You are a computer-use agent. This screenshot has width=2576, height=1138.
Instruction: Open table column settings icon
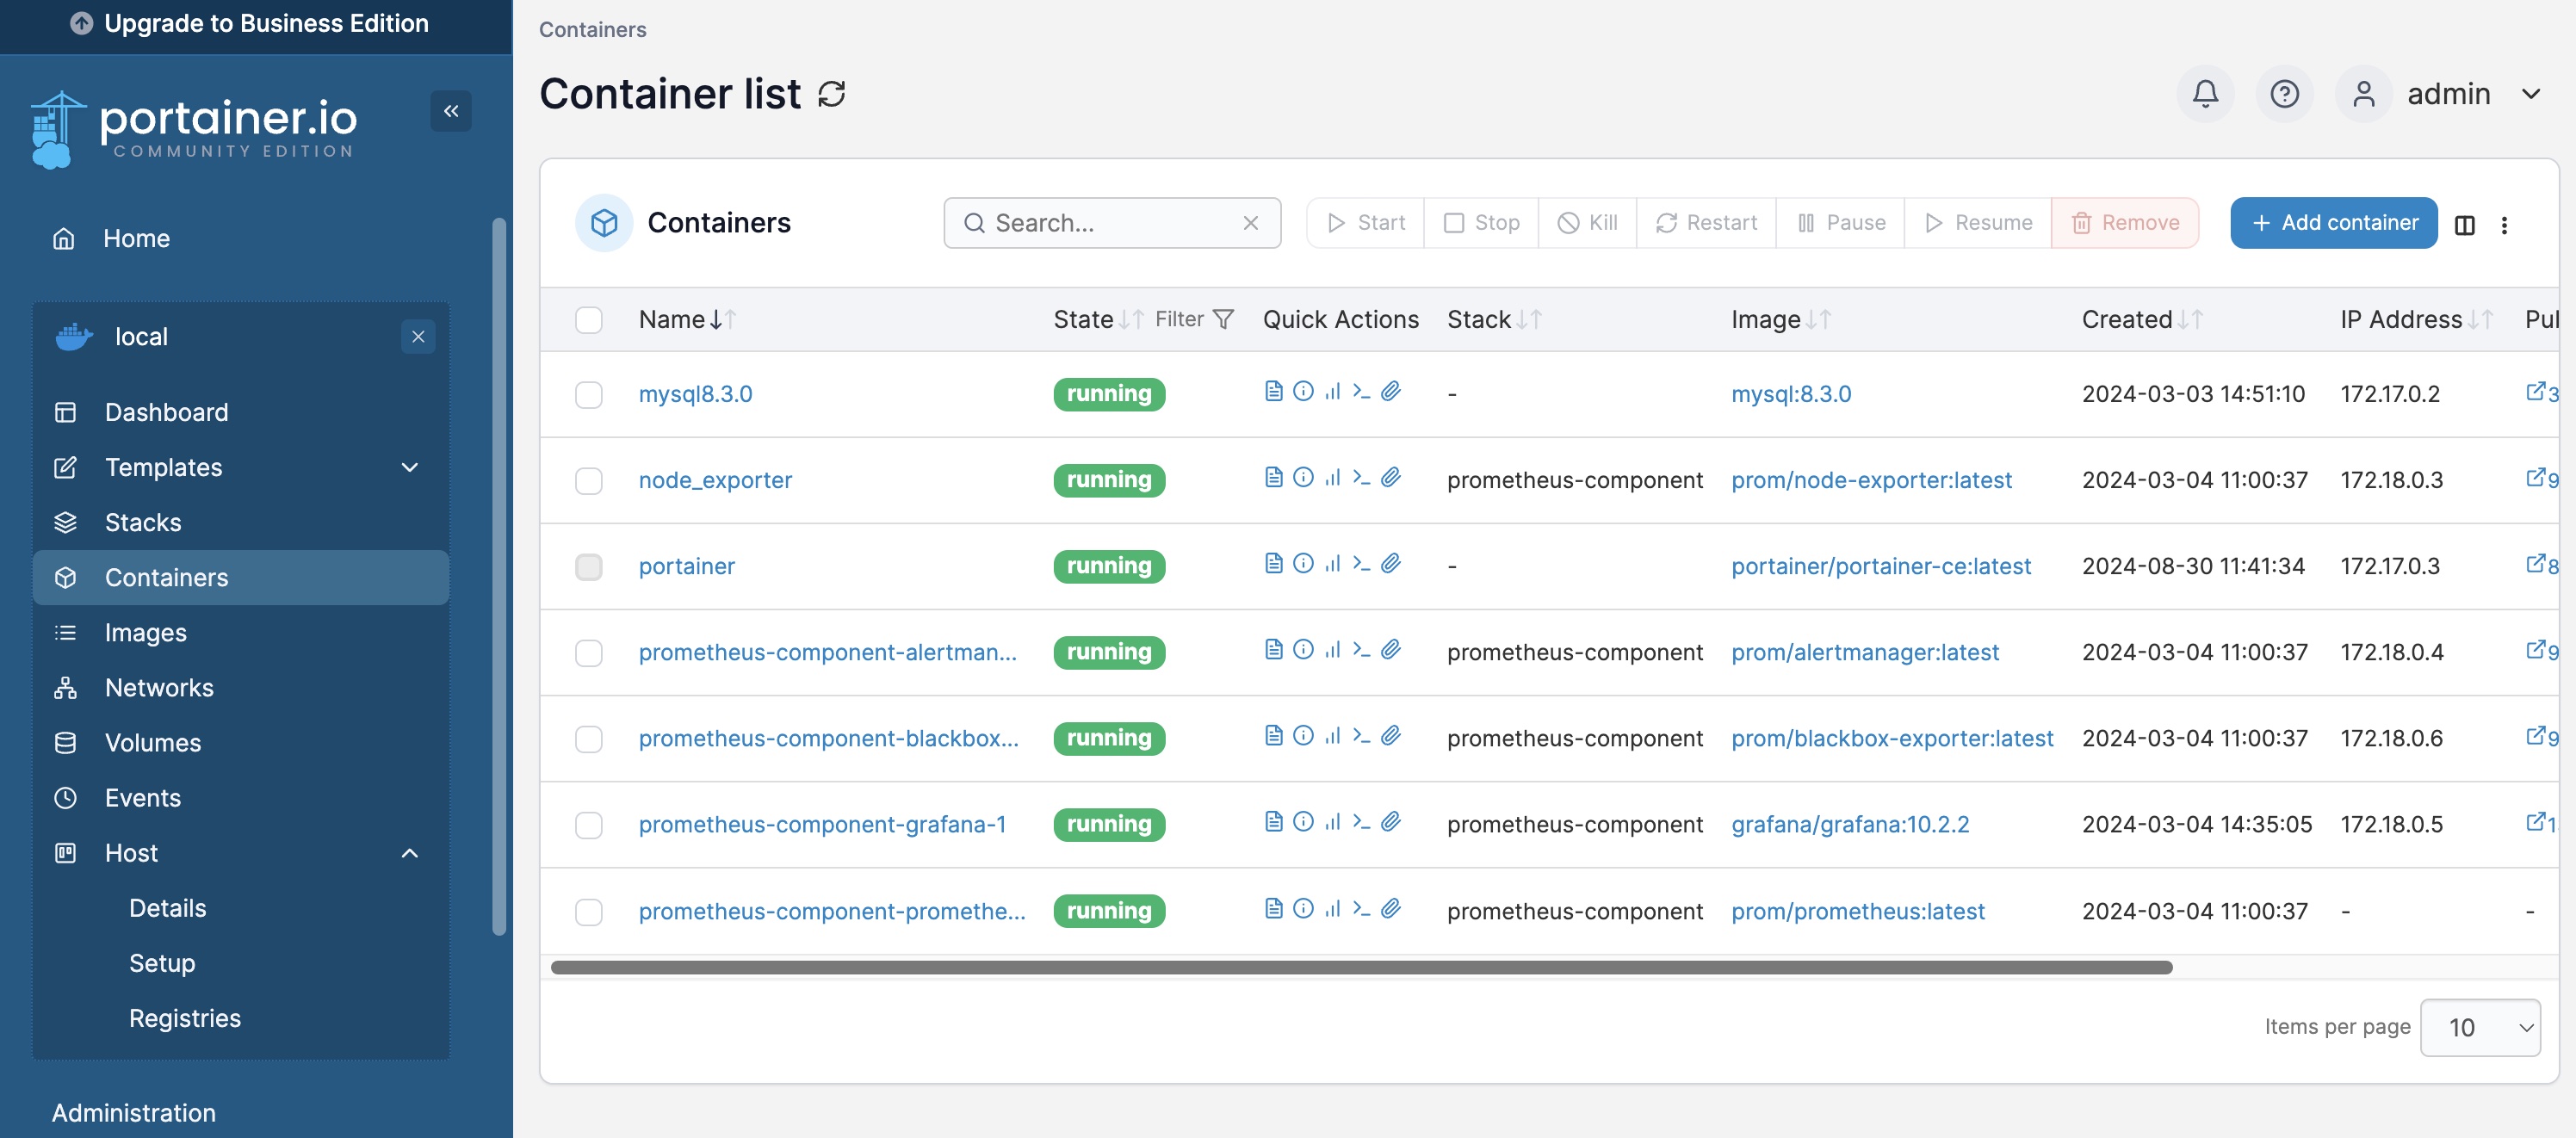[2464, 225]
